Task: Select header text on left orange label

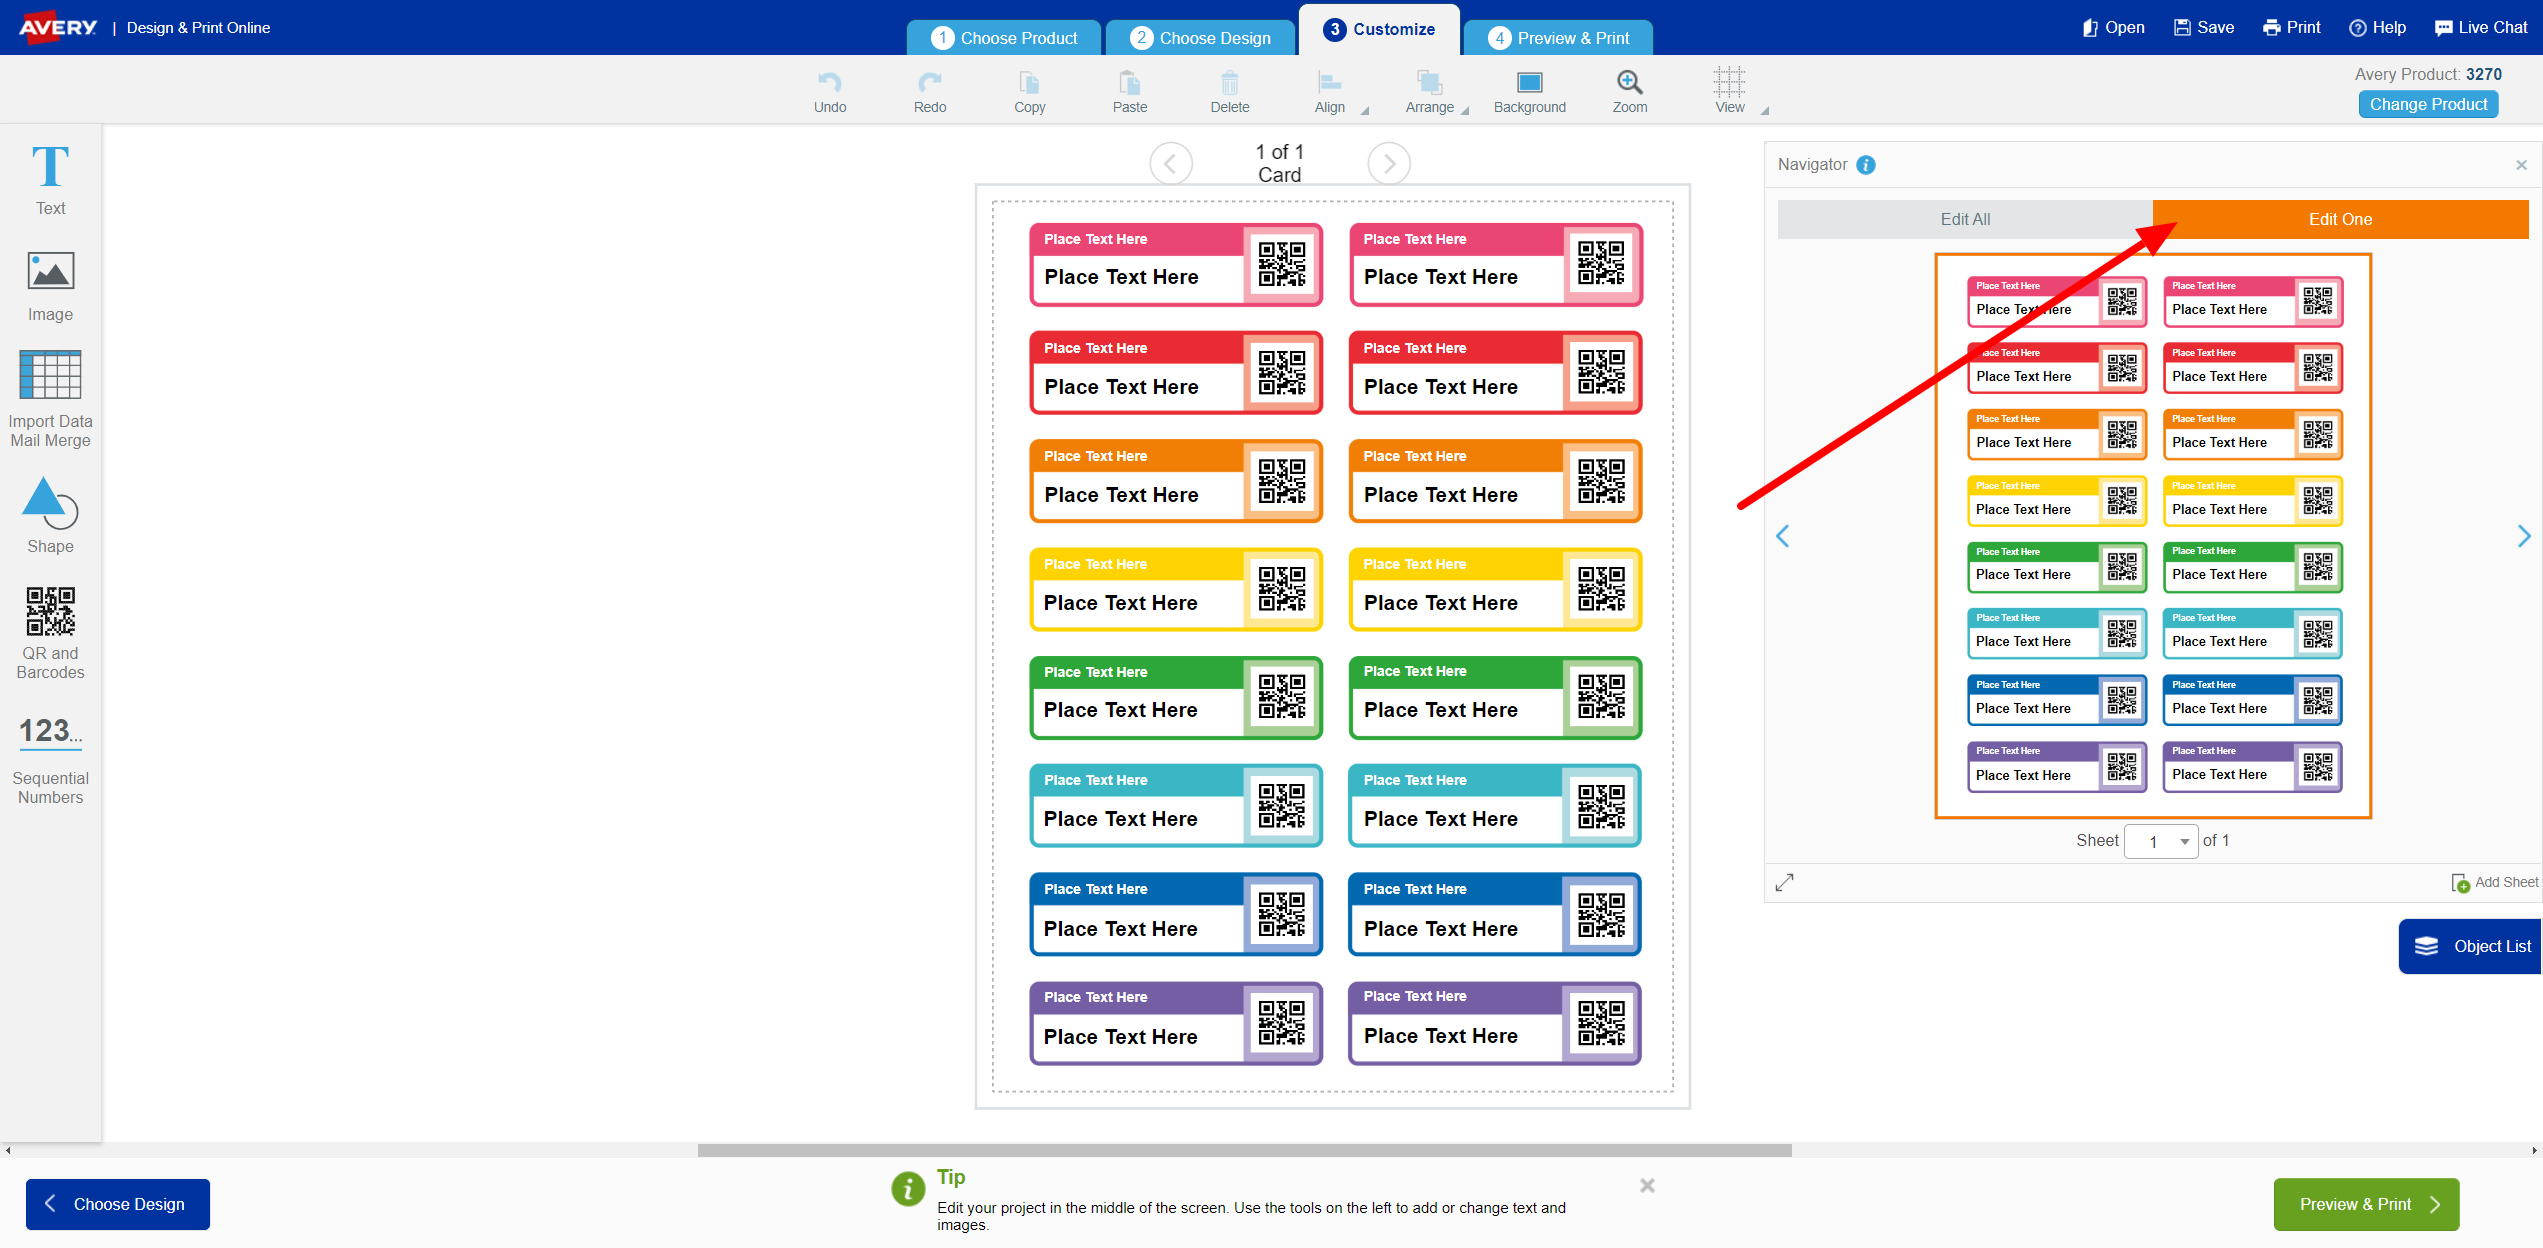Action: click(x=1095, y=456)
